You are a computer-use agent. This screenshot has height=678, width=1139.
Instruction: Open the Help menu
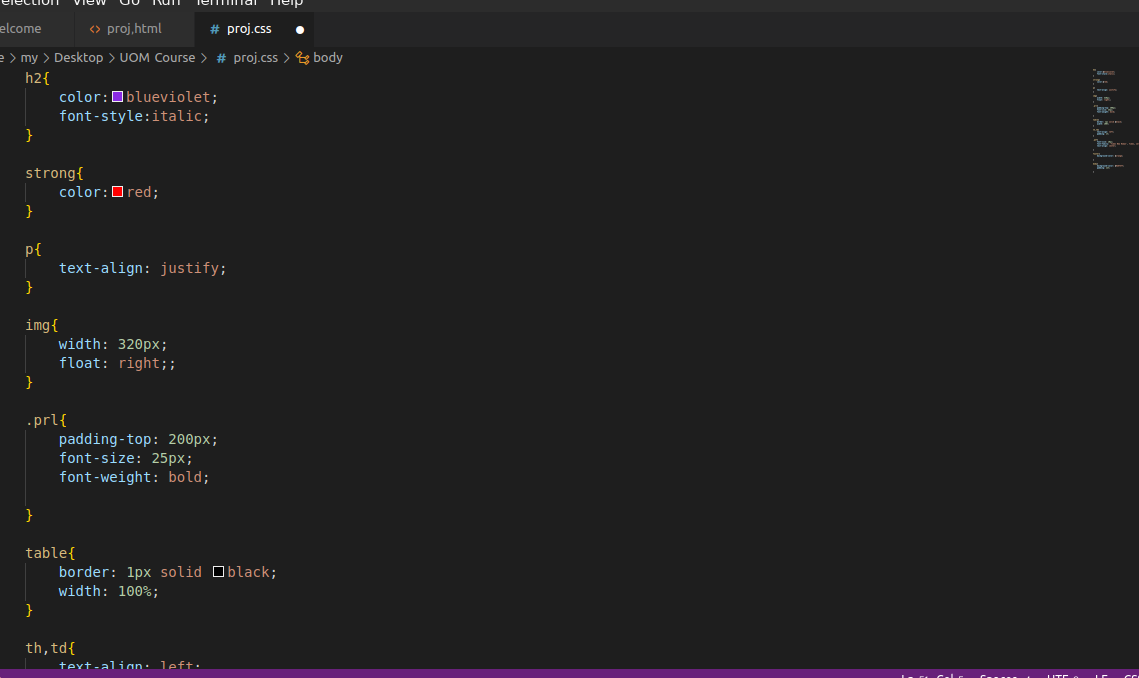[286, 3]
